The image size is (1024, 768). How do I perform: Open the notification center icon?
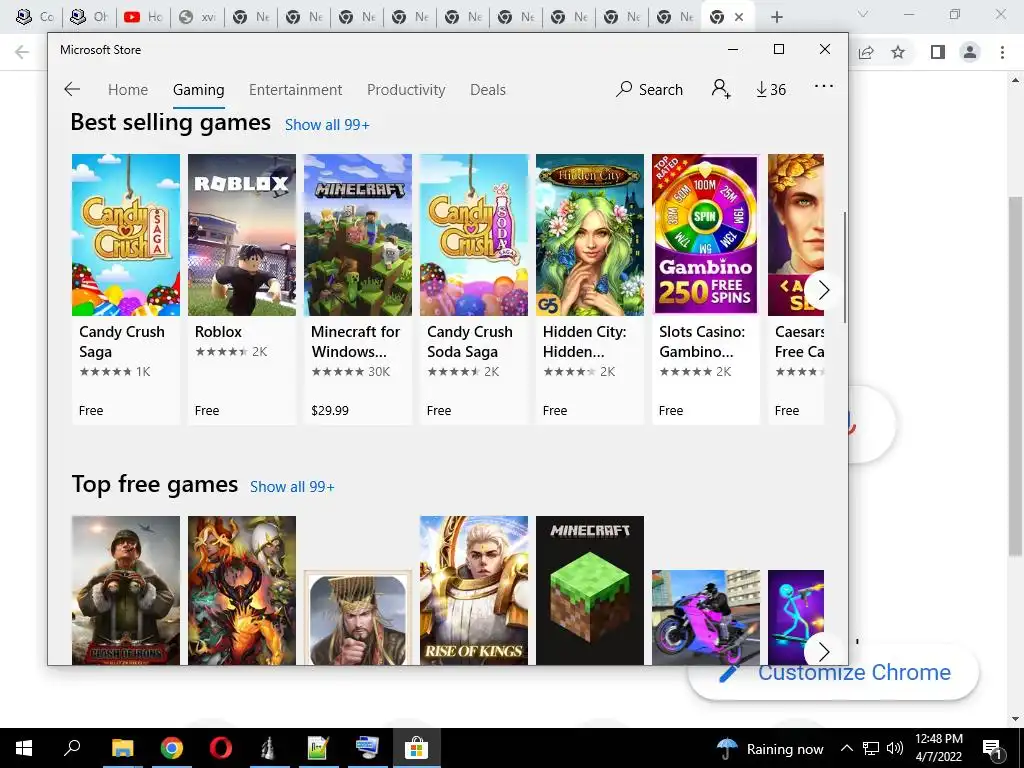992,748
